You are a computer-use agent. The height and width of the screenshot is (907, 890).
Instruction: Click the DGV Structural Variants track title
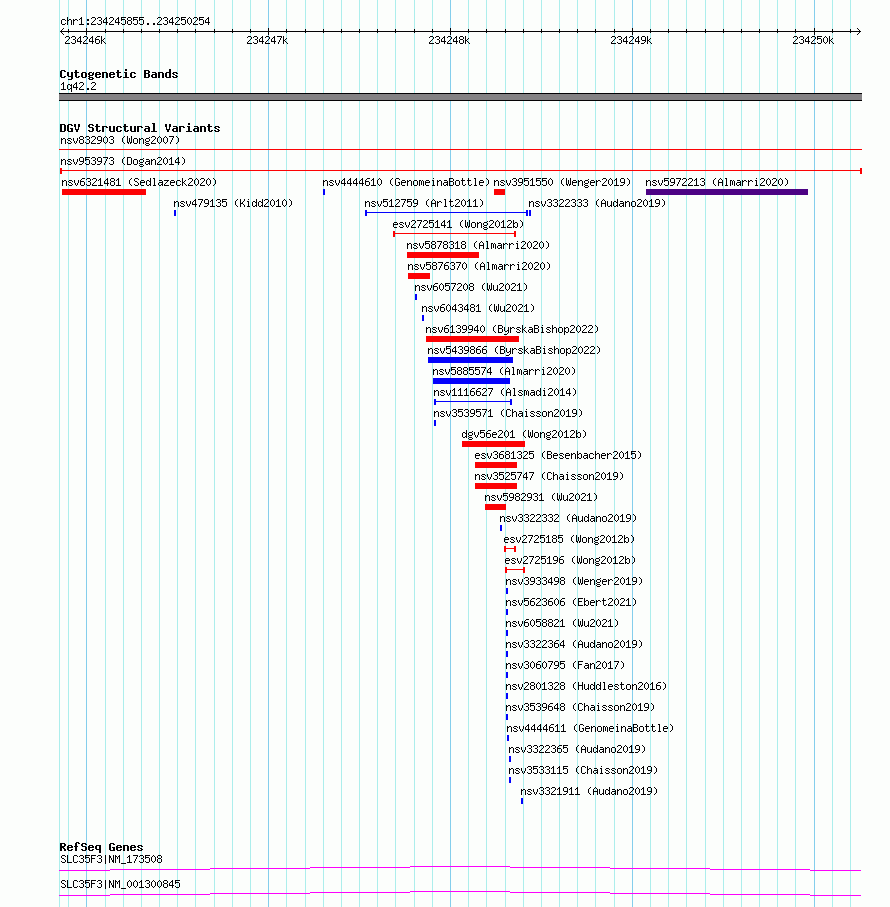140,128
